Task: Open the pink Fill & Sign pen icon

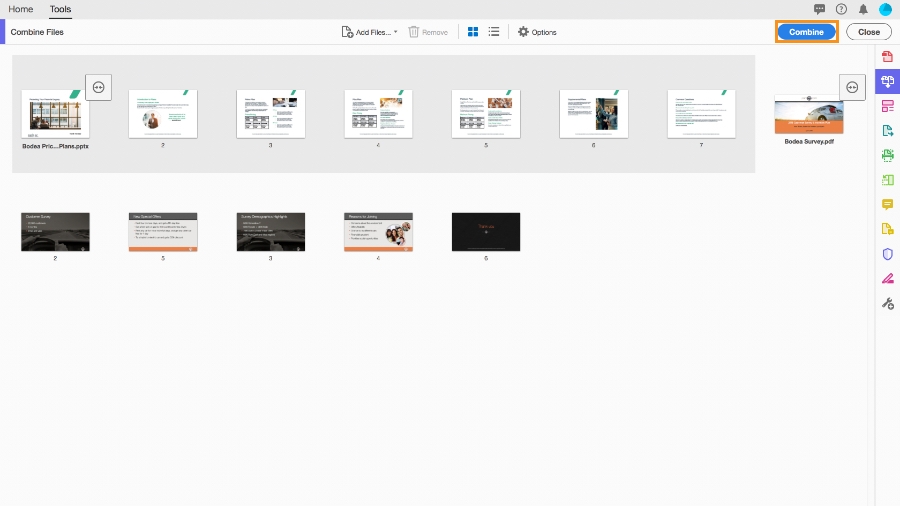Action: click(887, 279)
